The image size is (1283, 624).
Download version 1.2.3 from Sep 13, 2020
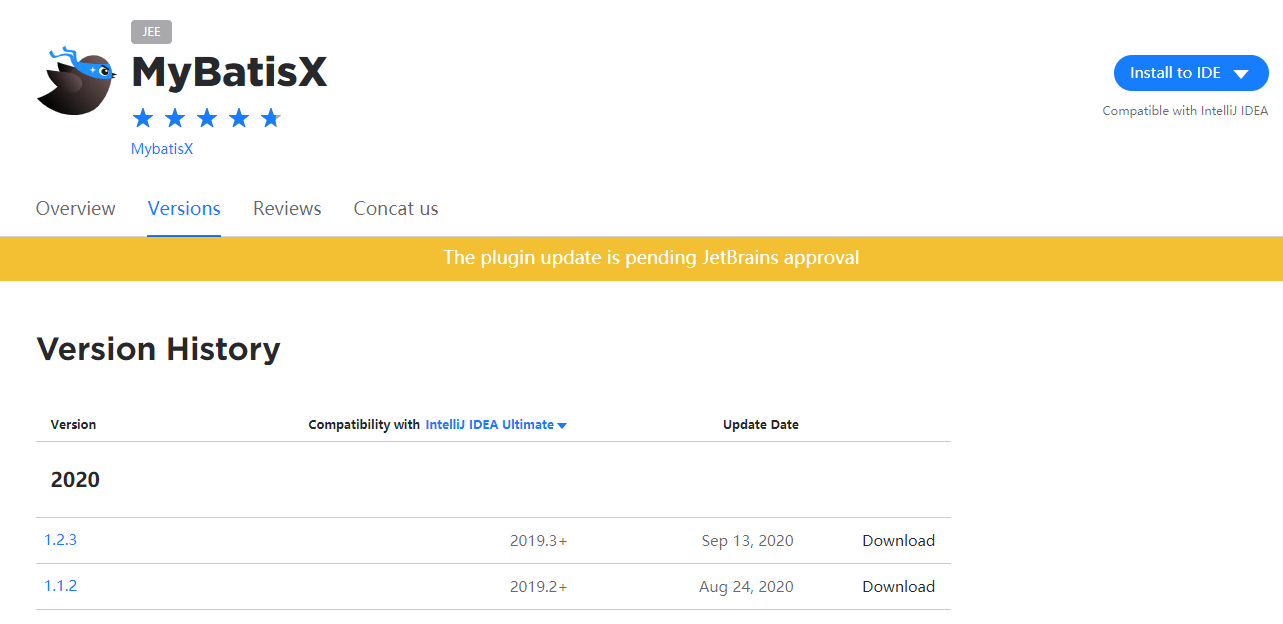tap(898, 541)
